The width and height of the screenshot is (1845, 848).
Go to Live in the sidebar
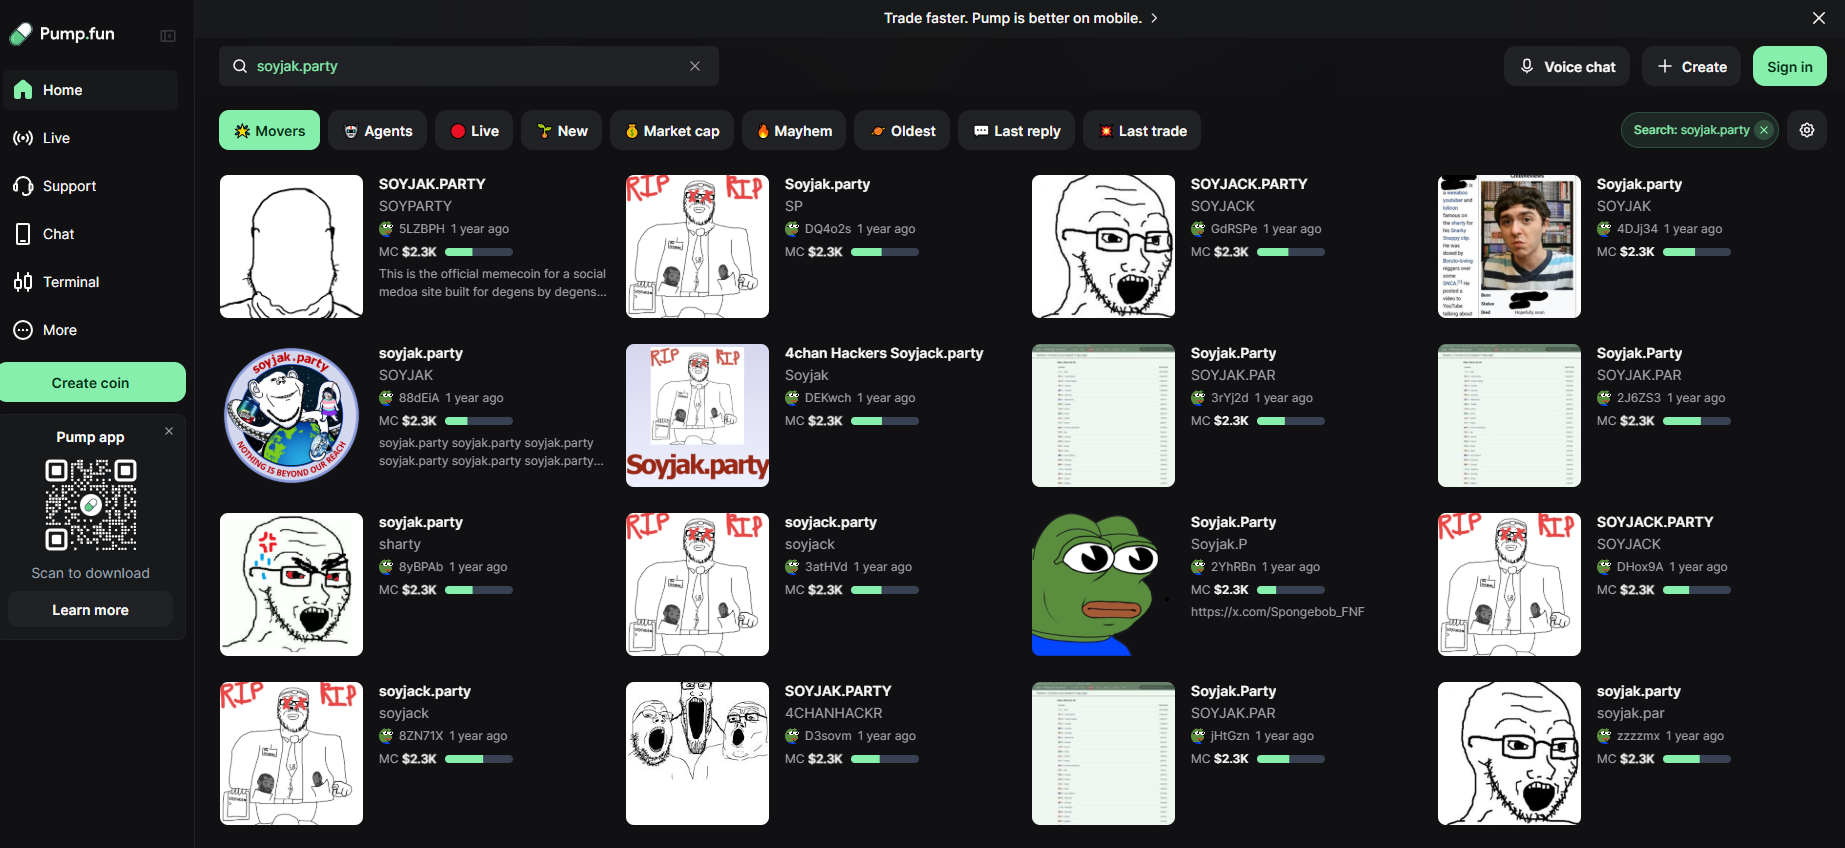coord(55,138)
